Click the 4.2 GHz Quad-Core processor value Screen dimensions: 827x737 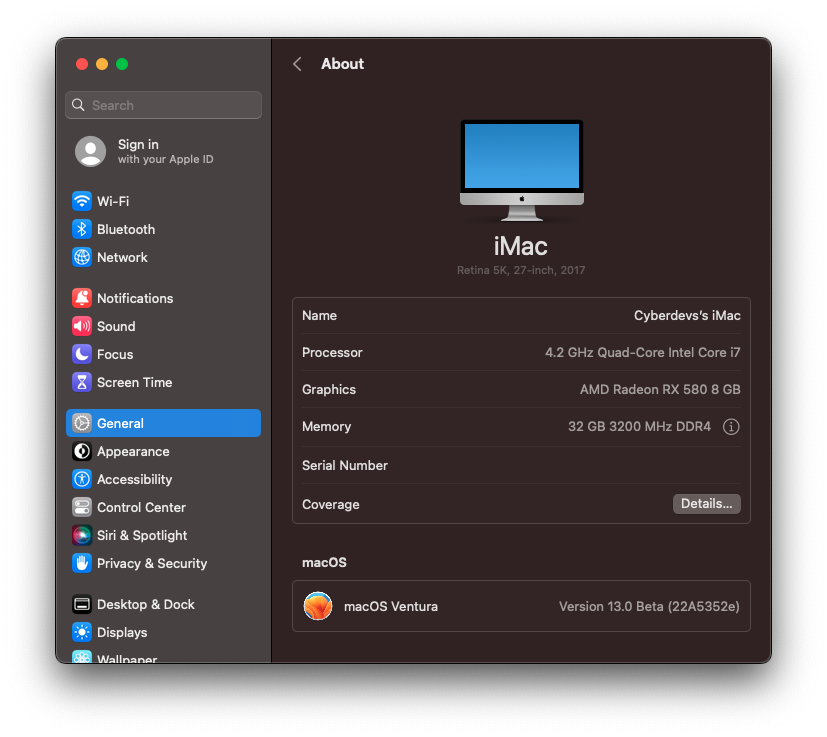[x=642, y=352]
